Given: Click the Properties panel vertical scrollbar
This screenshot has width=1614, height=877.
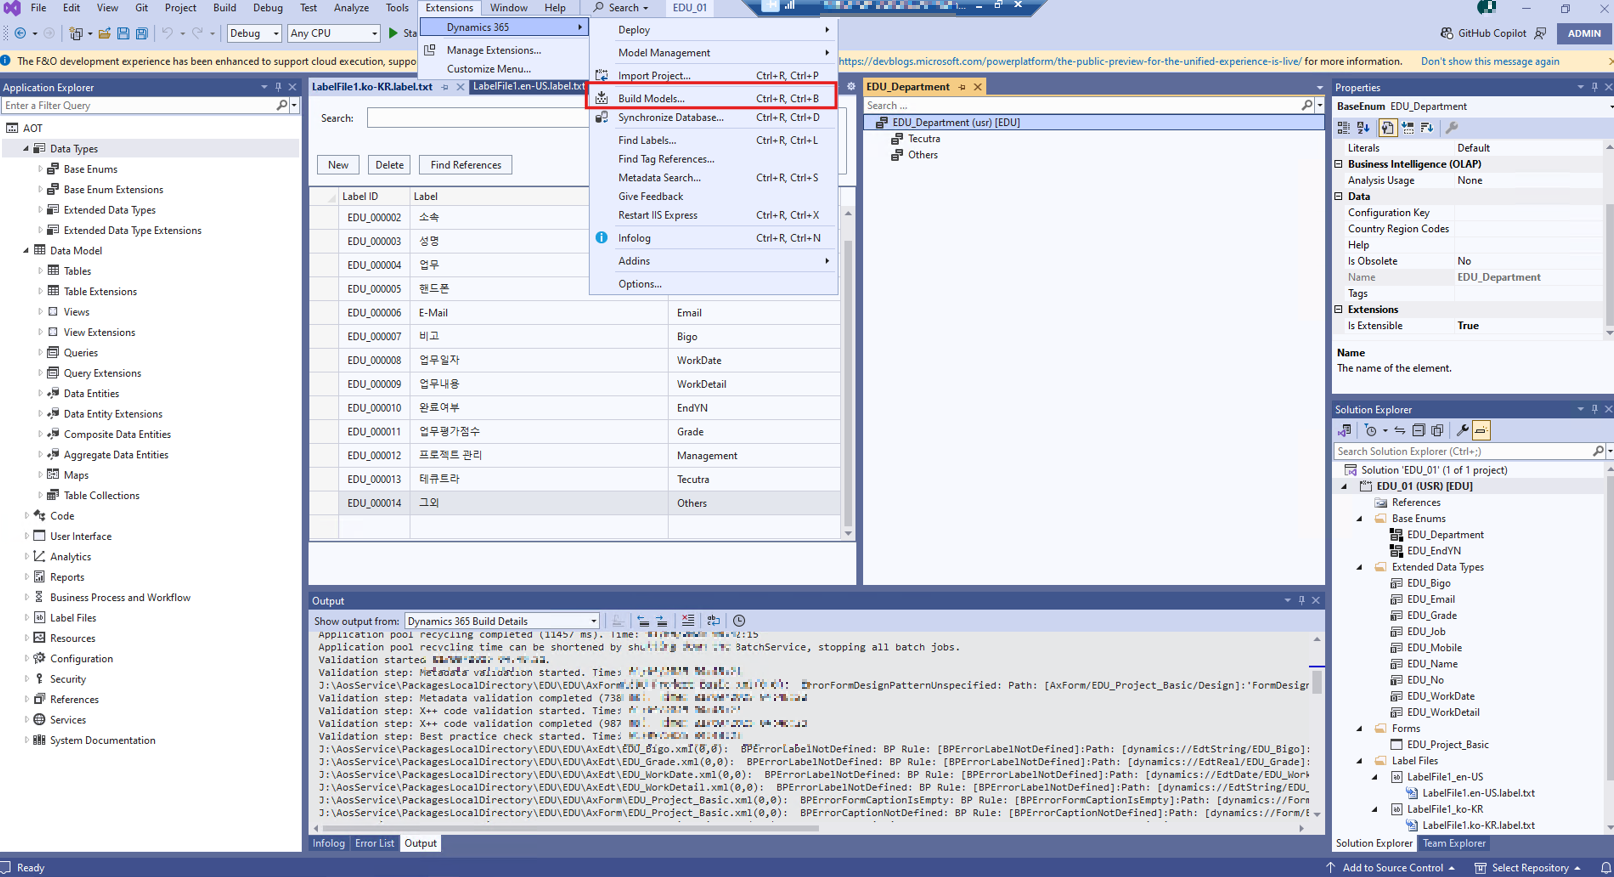Looking at the screenshot, I should (1609, 240).
